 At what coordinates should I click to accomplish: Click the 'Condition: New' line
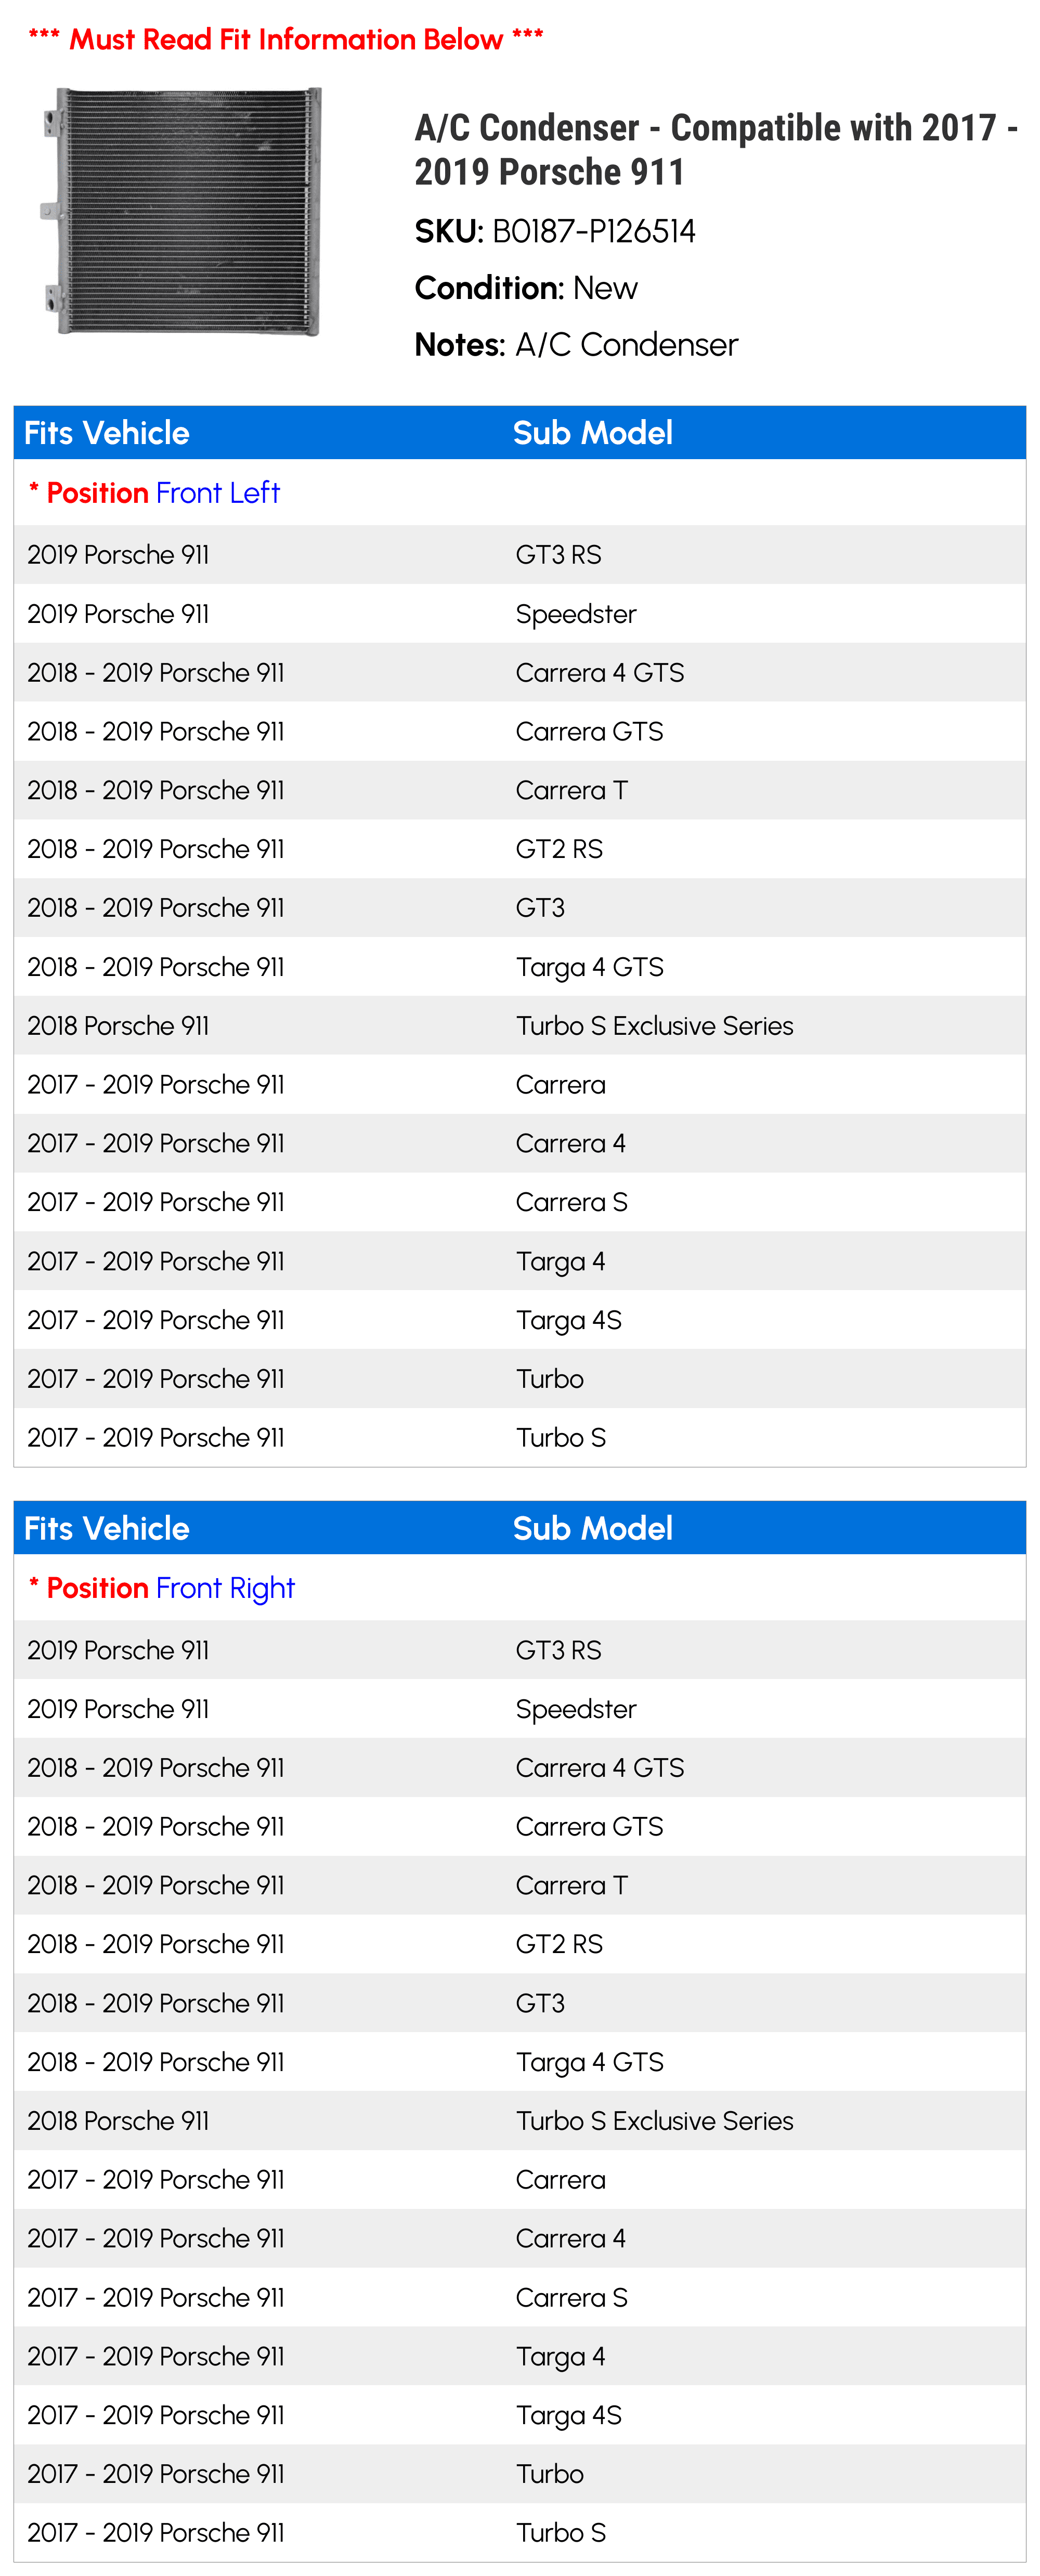526,288
